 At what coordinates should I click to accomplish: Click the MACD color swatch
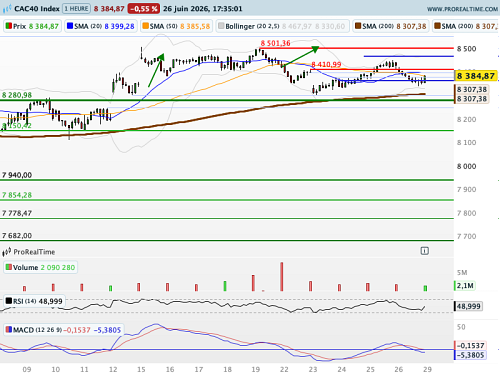(x=9, y=330)
